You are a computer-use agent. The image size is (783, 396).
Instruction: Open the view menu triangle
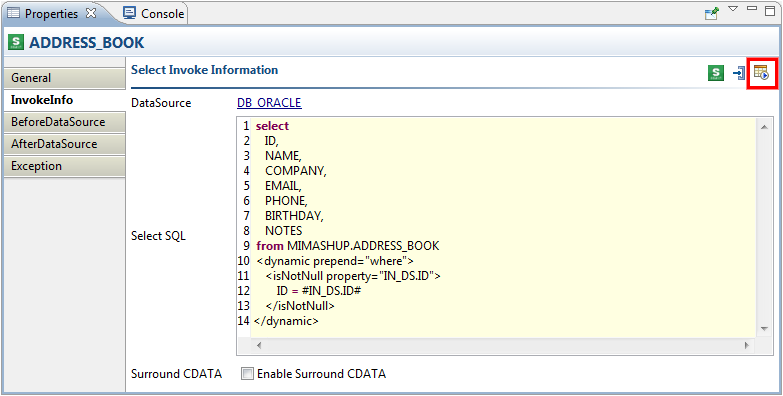(x=733, y=8)
